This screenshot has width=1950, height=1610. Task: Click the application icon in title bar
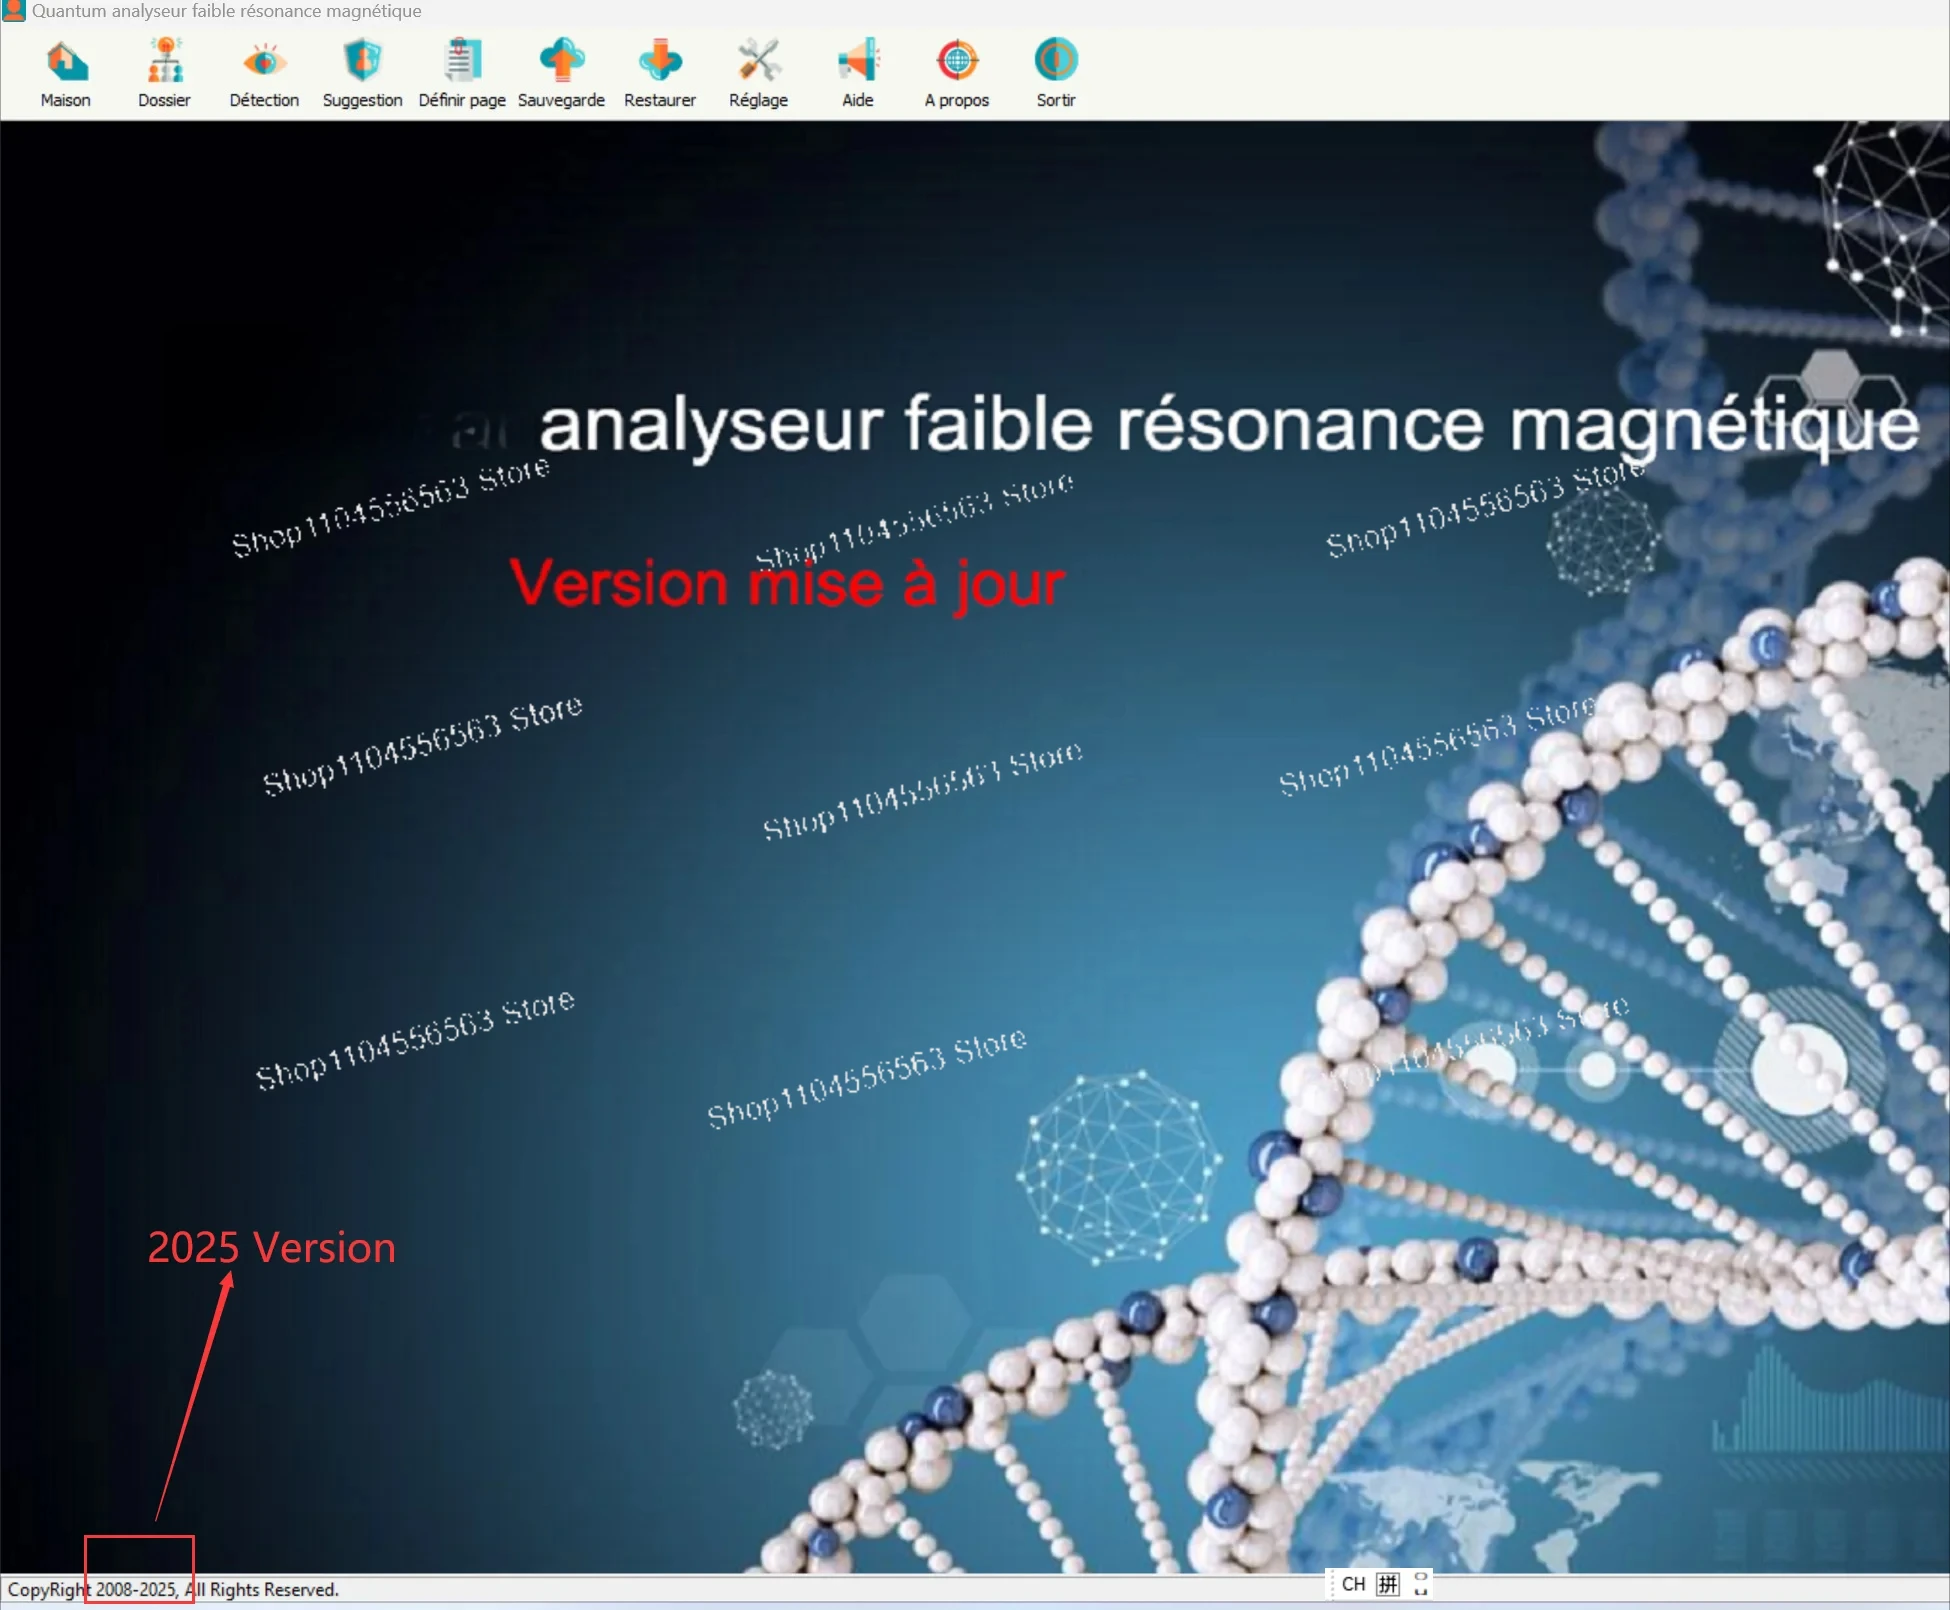coord(13,11)
